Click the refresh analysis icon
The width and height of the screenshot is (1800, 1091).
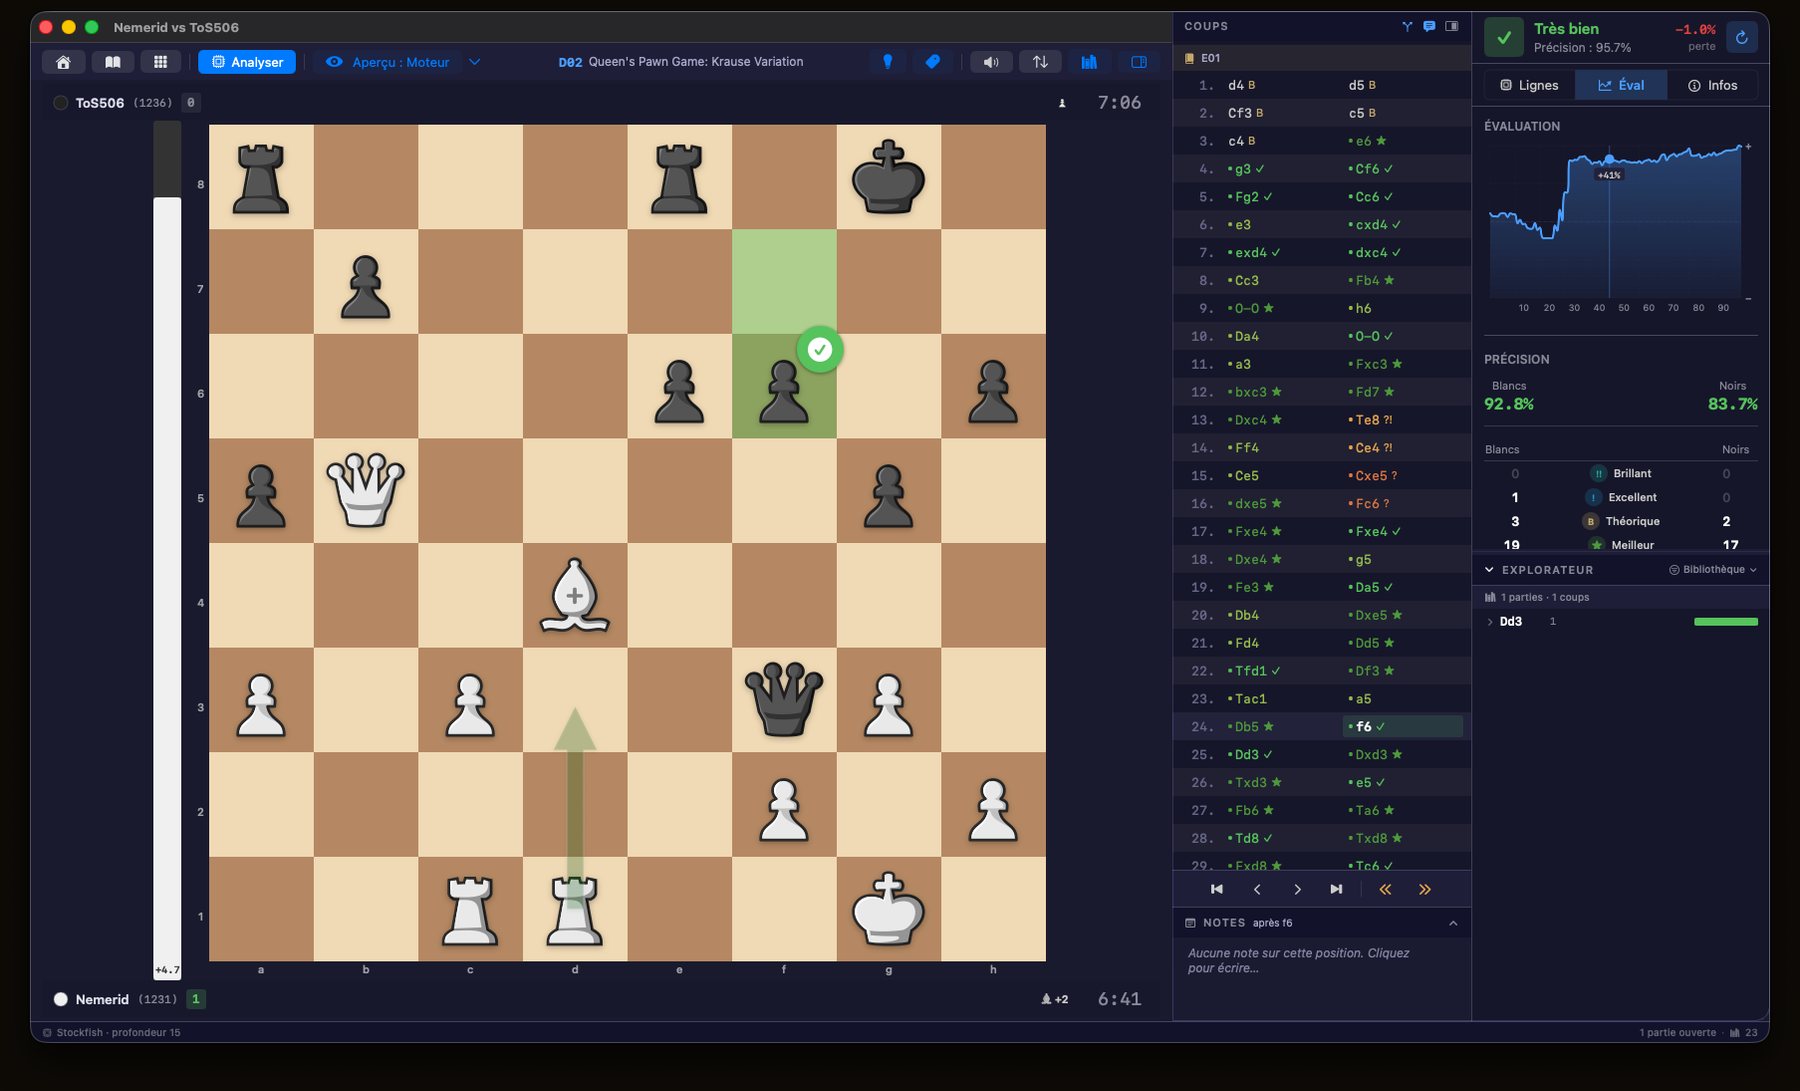(x=1742, y=37)
